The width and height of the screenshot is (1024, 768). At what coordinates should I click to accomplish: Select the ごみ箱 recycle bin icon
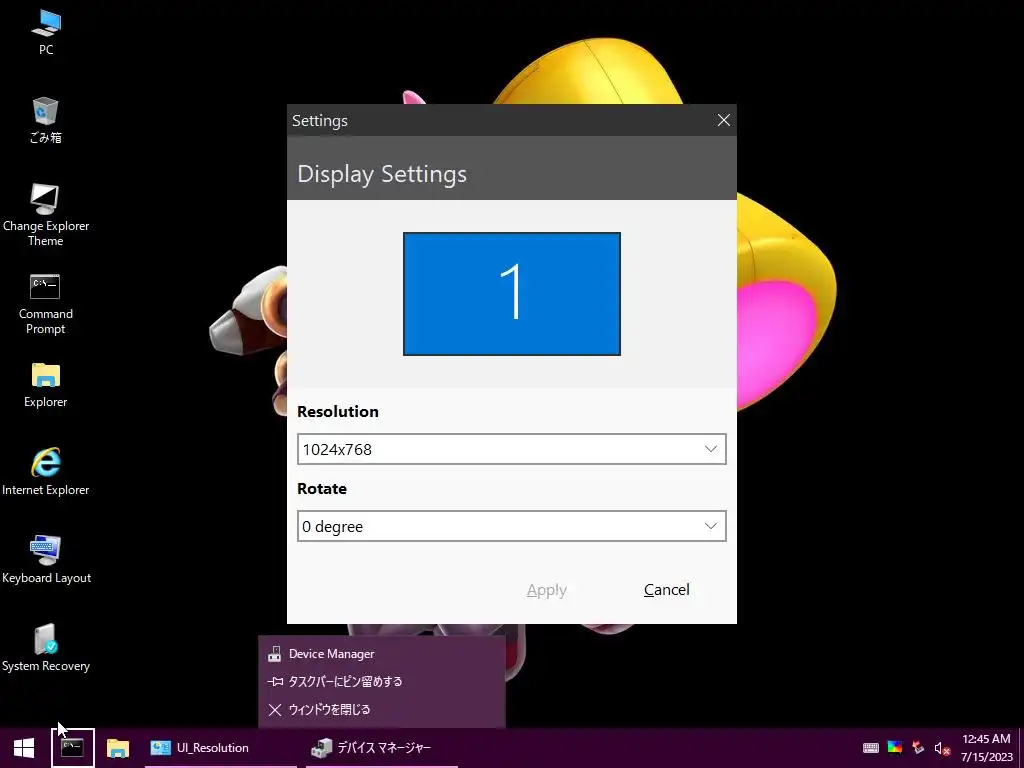click(x=46, y=120)
